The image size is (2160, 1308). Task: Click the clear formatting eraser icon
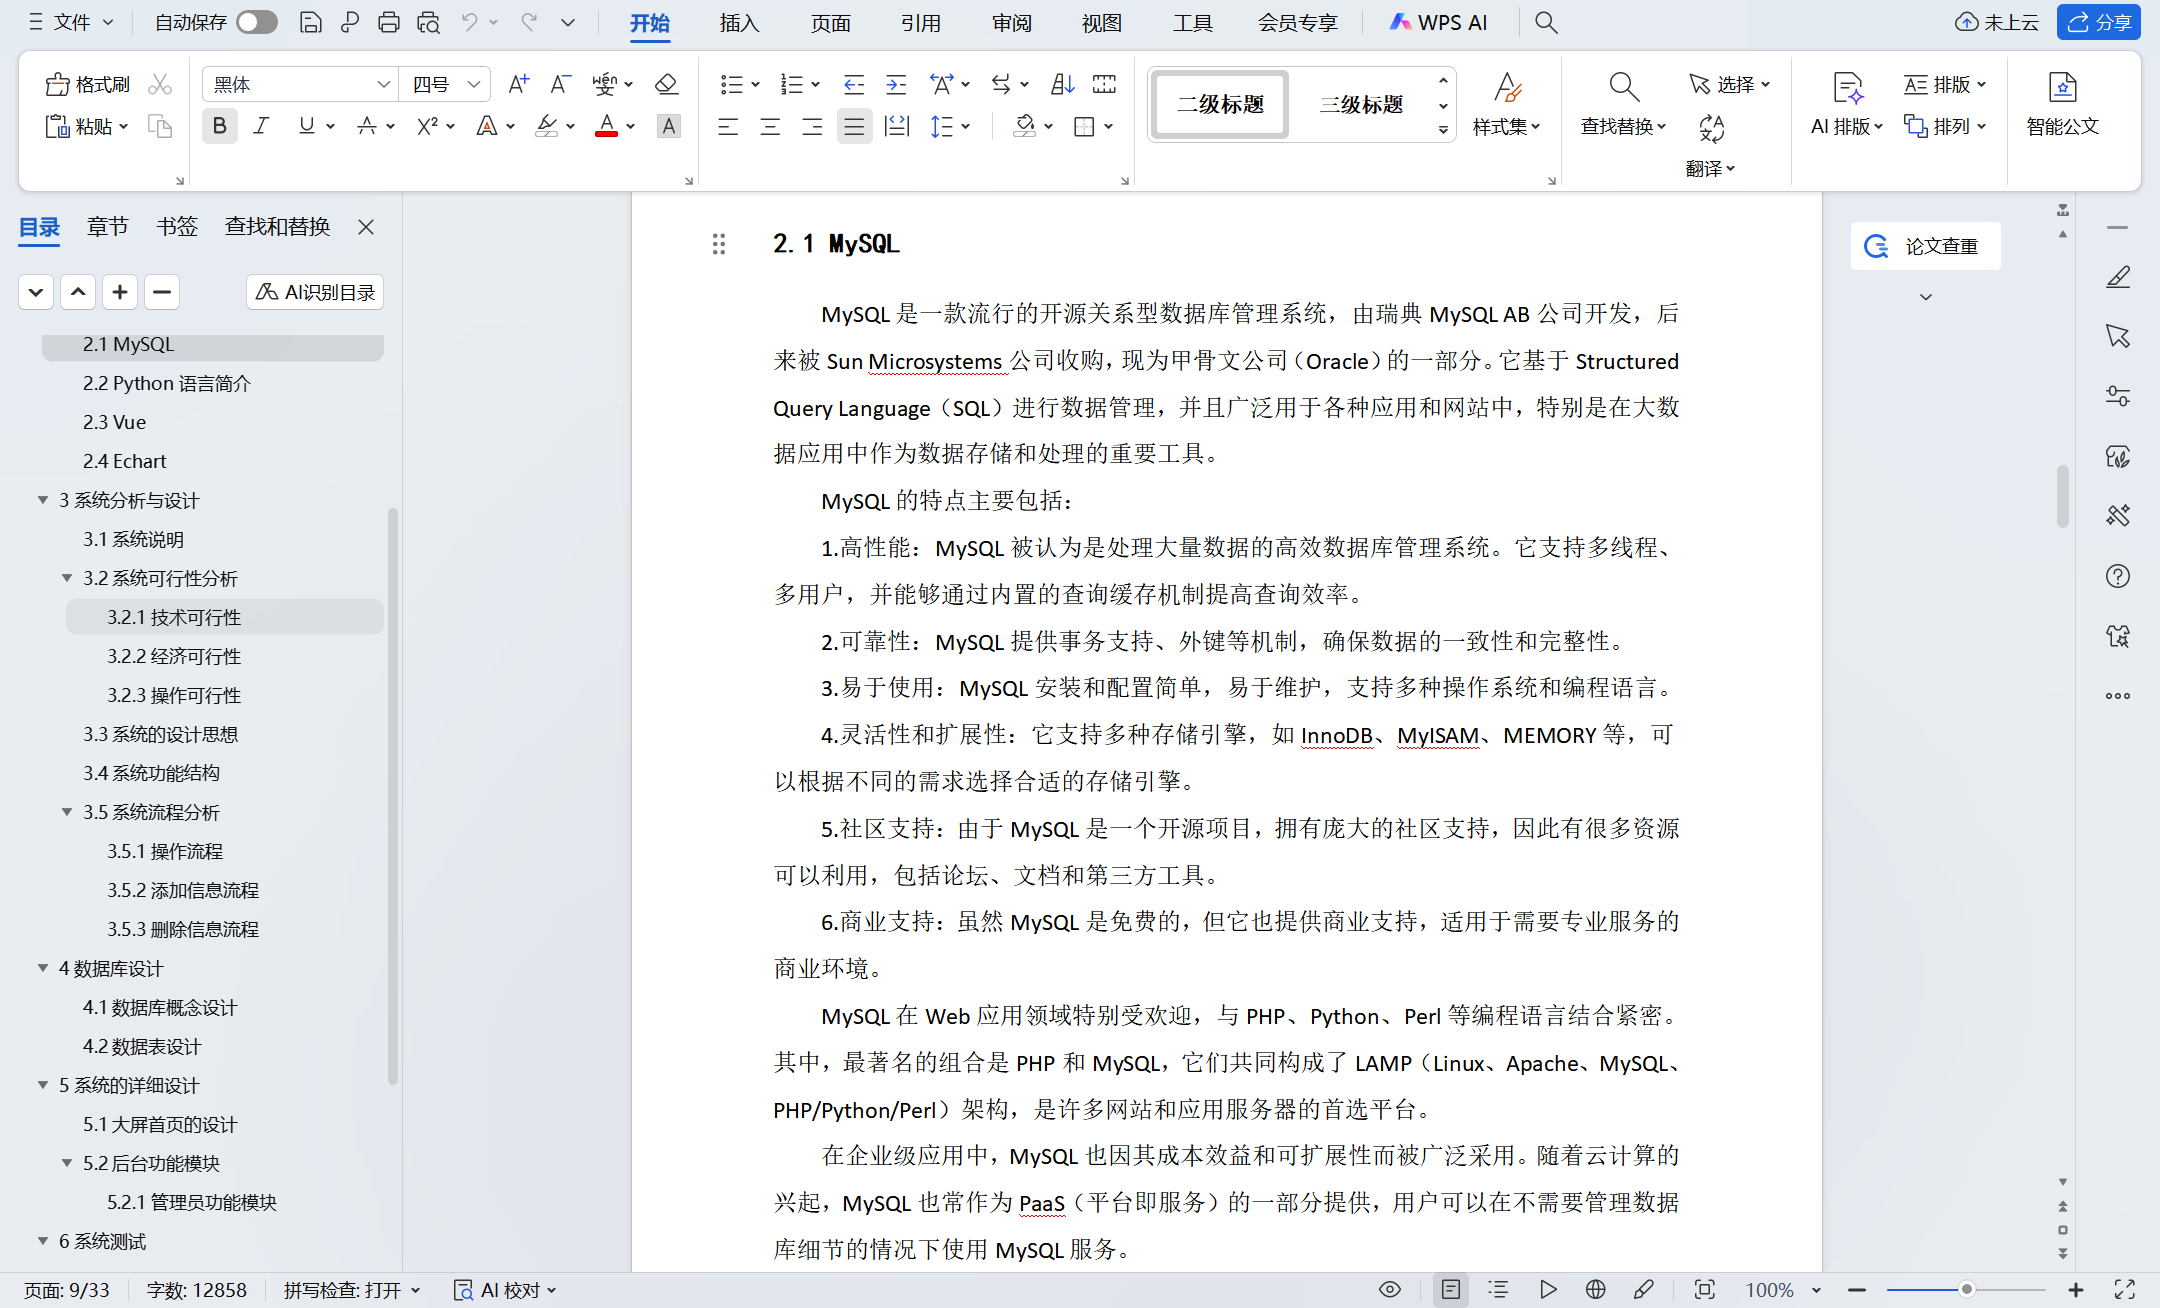(666, 84)
